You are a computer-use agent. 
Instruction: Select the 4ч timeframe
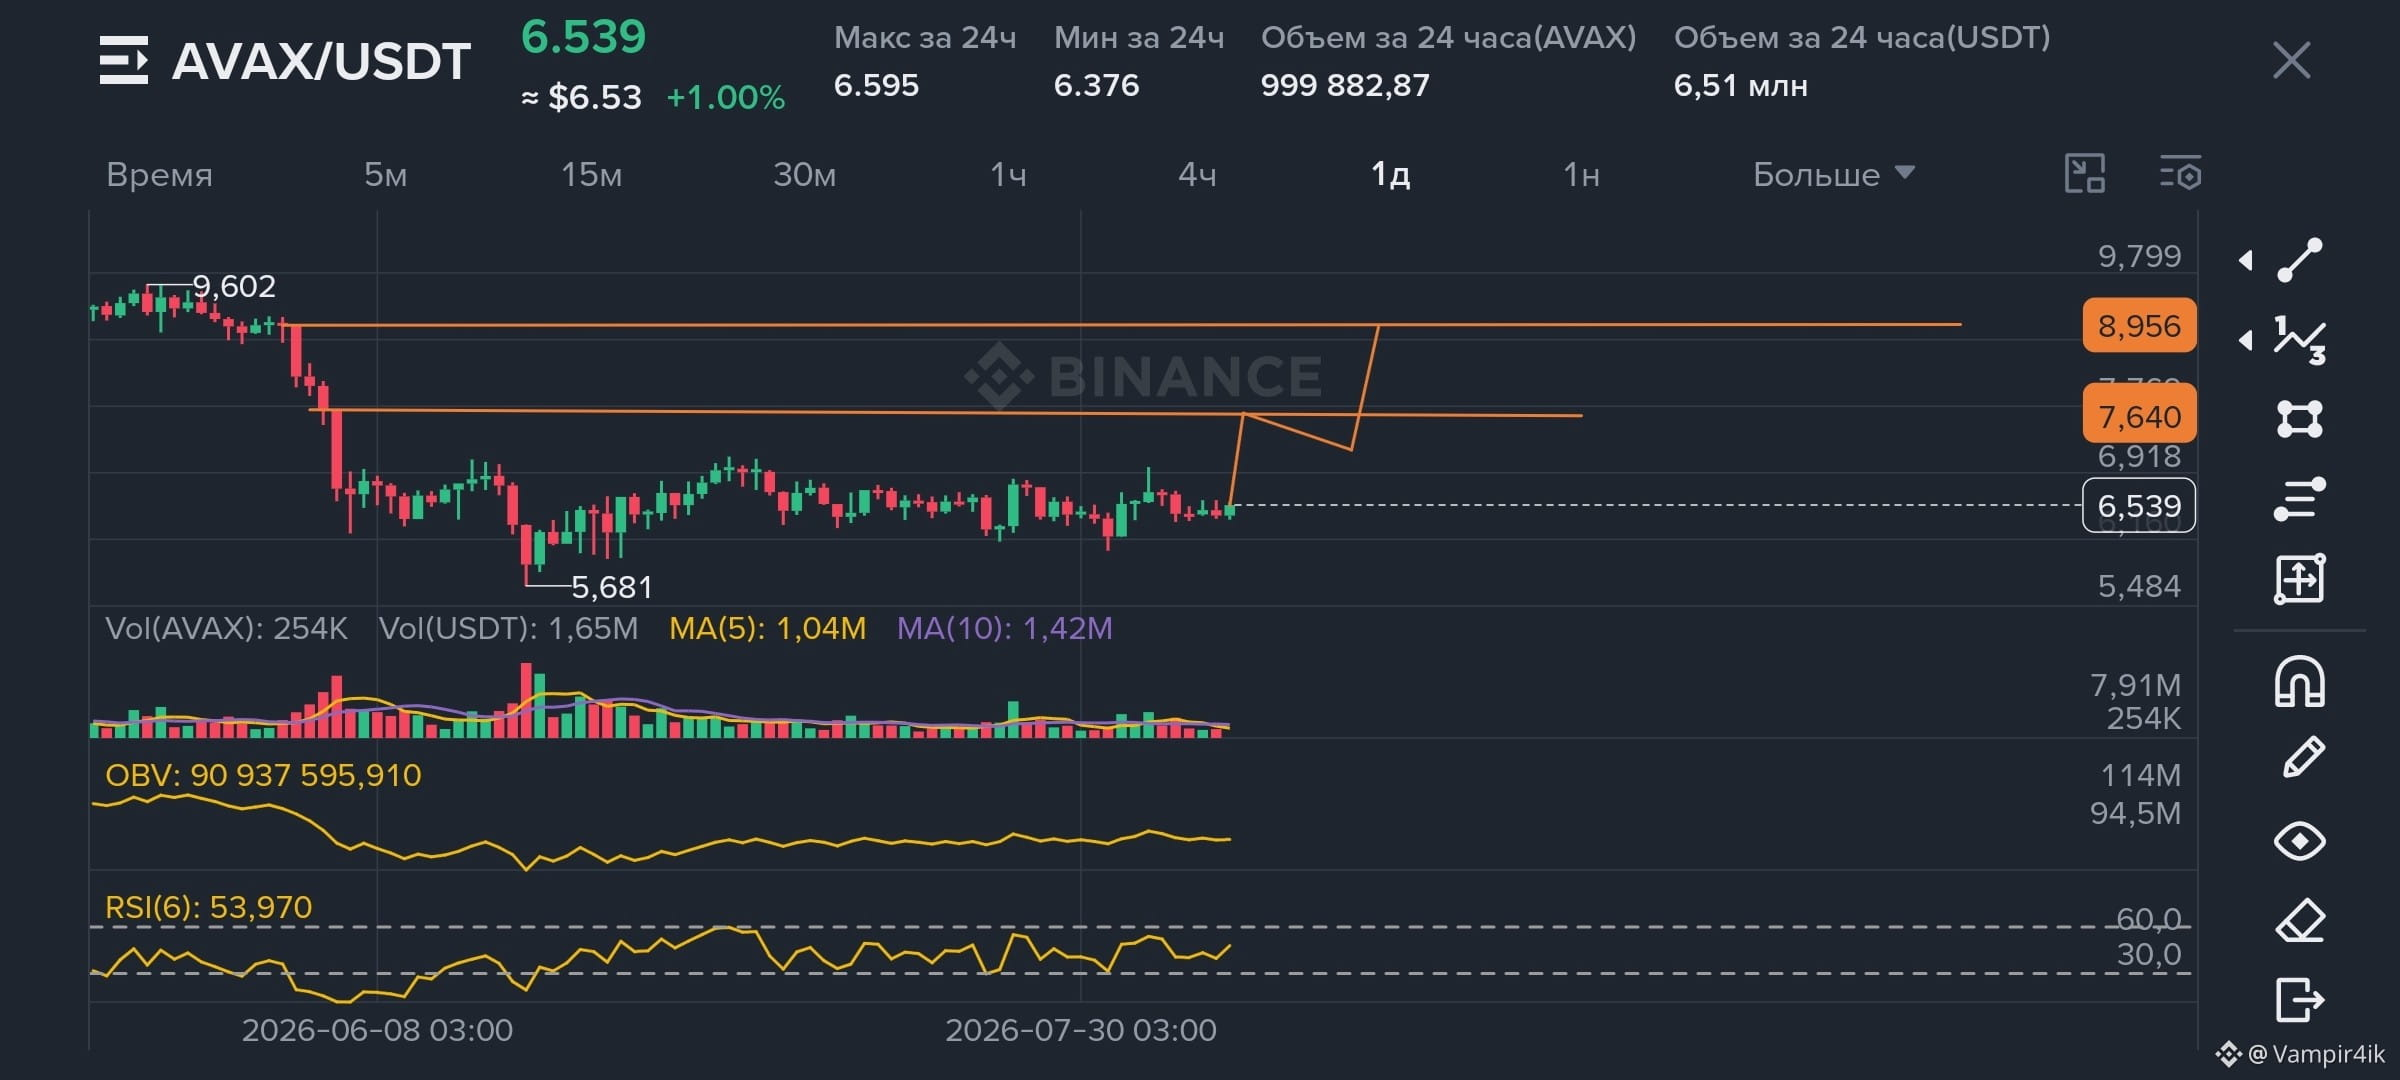click(1197, 174)
